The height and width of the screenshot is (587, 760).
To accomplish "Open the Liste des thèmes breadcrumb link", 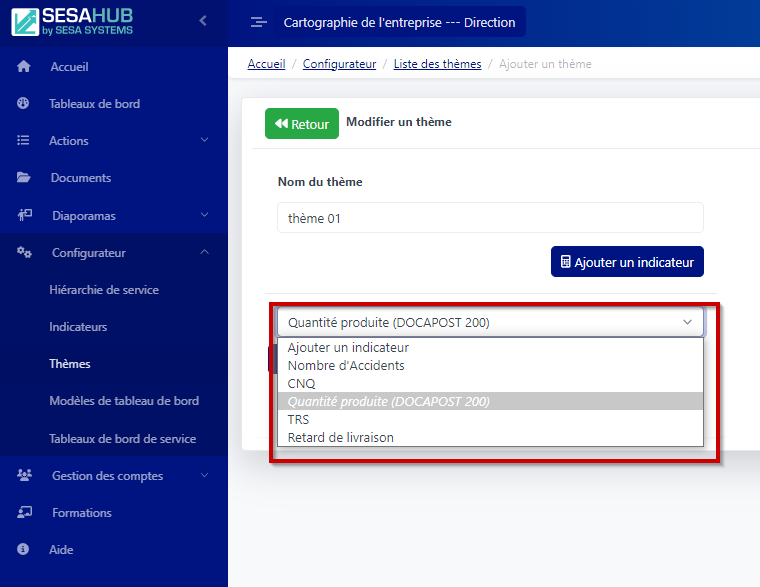I will [x=437, y=64].
